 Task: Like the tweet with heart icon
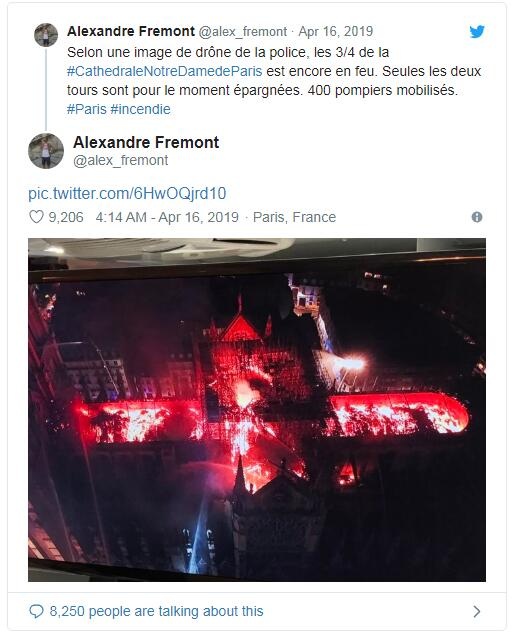[36, 217]
